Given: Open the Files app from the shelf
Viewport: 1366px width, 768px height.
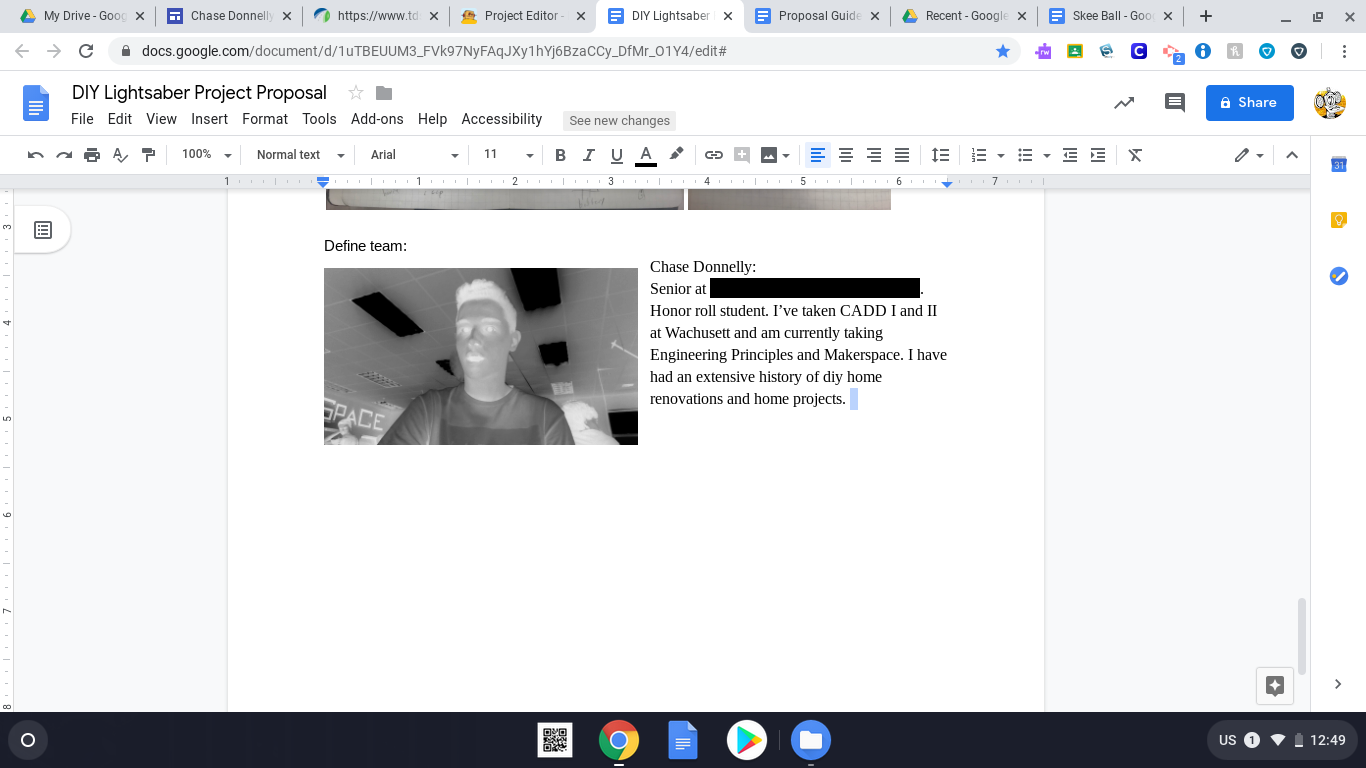Looking at the screenshot, I should (x=811, y=740).
